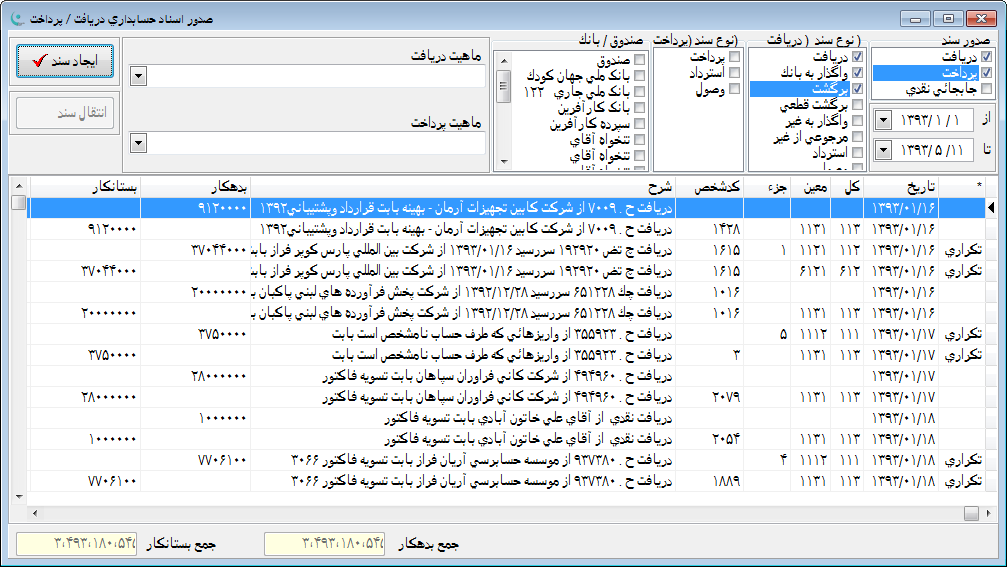The image size is (1007, 567).
Task: Click the ایجاد سند button with red checkmark
Action: pyautogui.click(x=64, y=61)
